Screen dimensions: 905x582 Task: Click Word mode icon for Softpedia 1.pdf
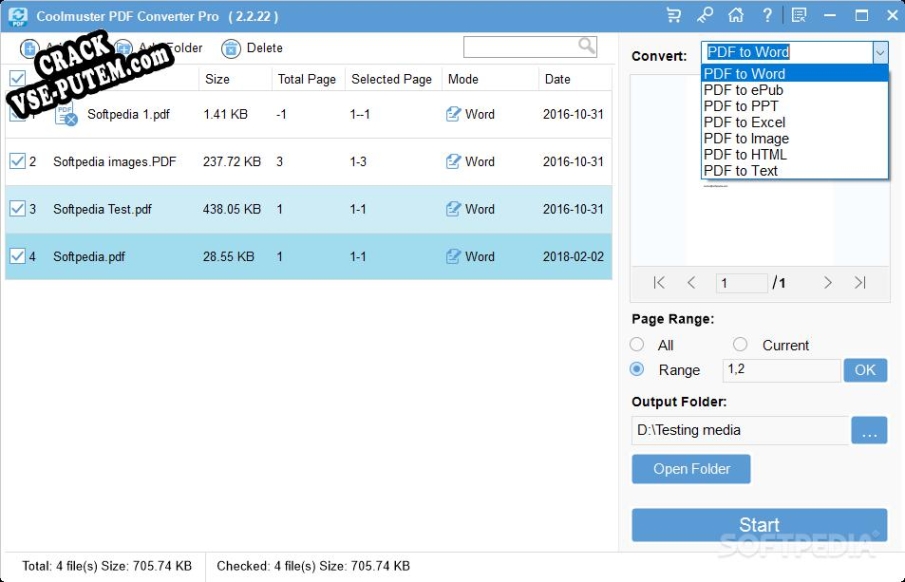453,114
